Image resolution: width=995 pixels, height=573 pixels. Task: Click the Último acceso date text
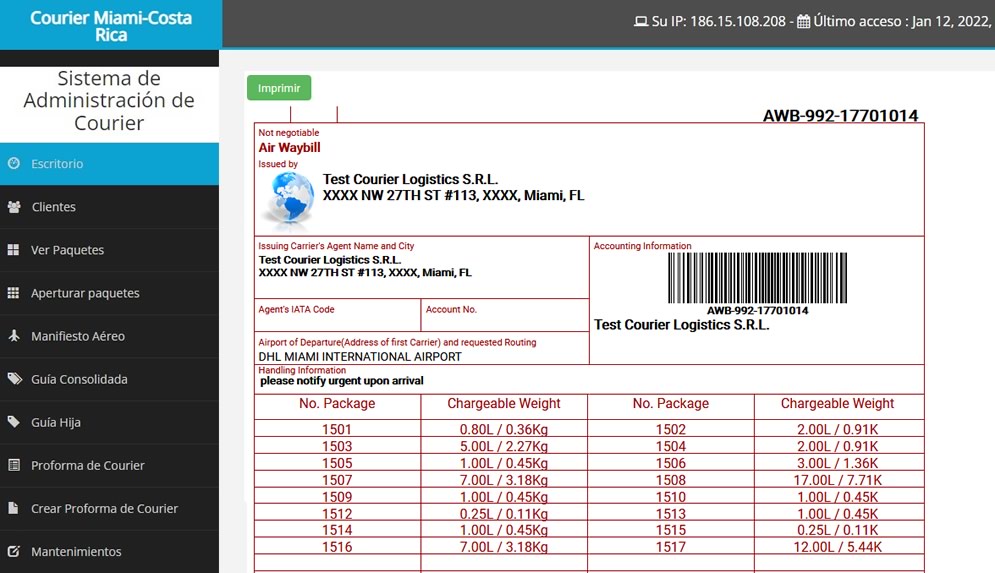(902, 22)
